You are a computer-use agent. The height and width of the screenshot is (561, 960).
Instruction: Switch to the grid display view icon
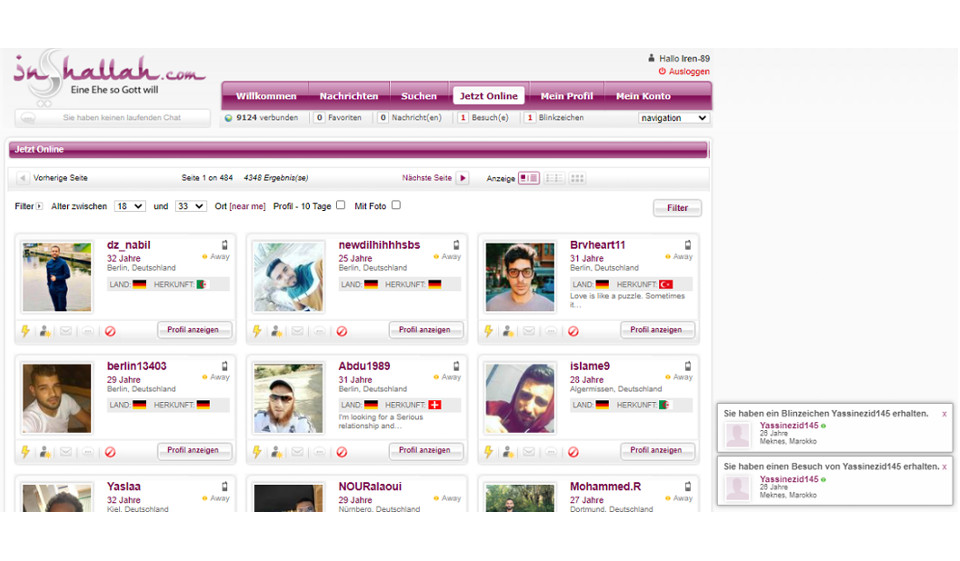(577, 178)
